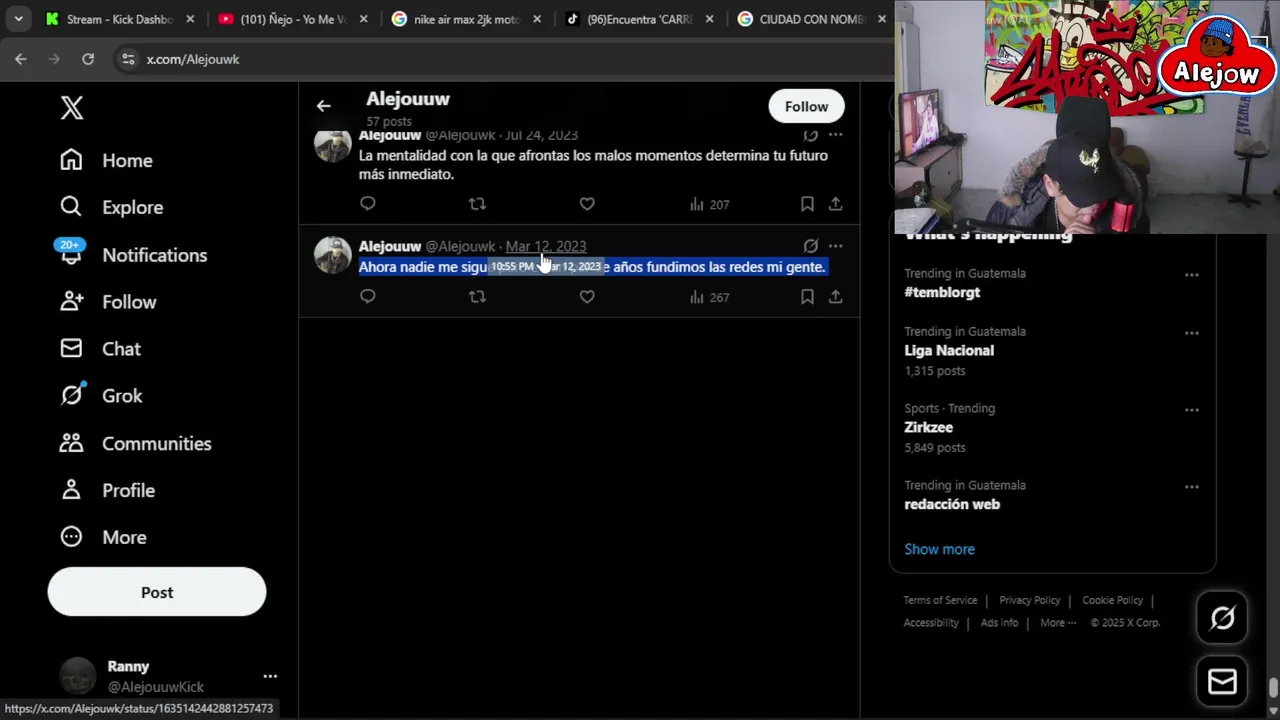Viewport: 1280px width, 720px height.
Task: Open Cookie Policy link
Action: (x=1112, y=600)
